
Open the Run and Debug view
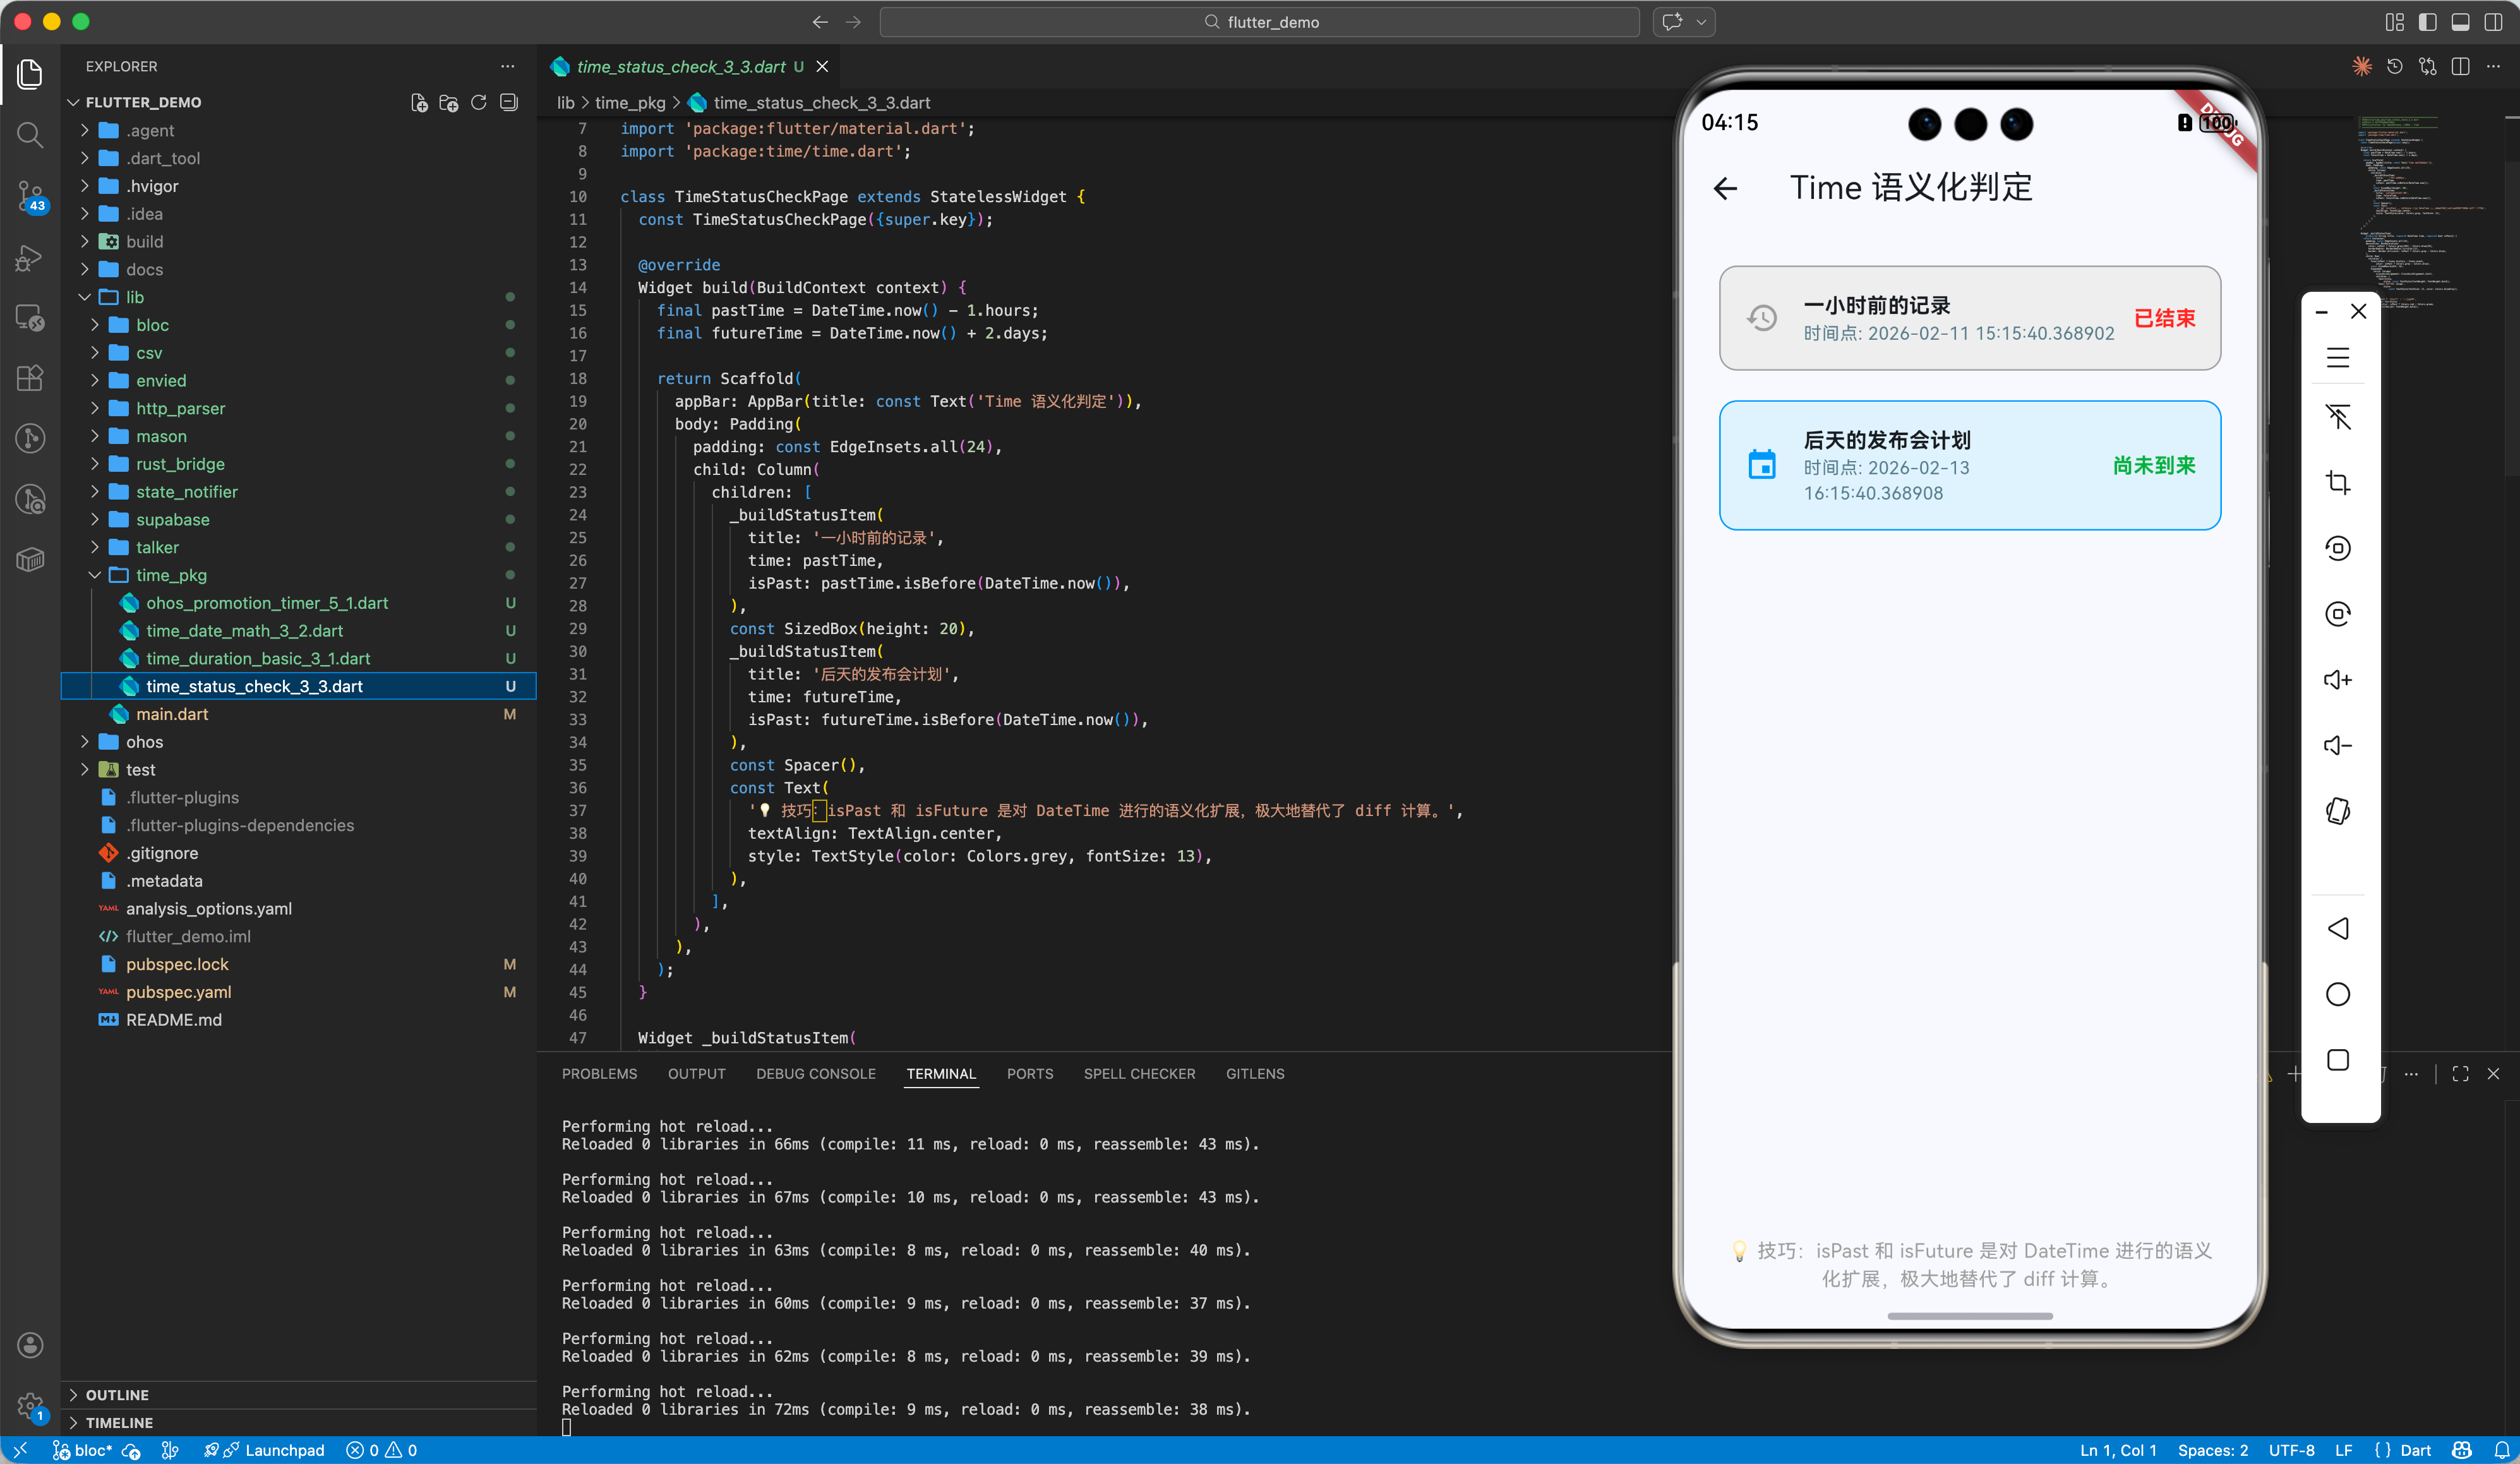click(x=30, y=257)
